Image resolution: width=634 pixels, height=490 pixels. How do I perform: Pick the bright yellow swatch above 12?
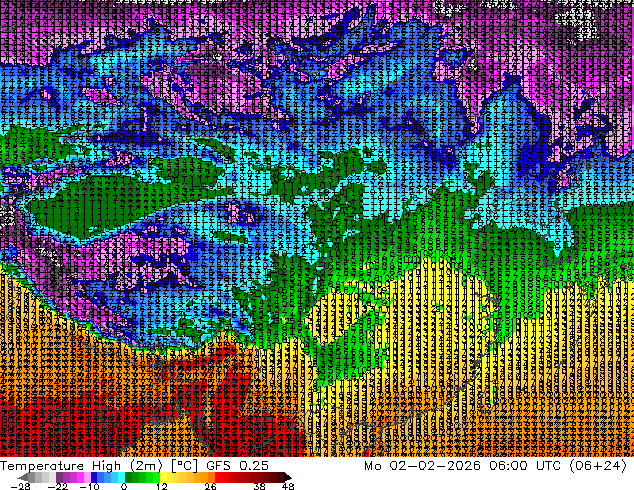click(x=163, y=477)
